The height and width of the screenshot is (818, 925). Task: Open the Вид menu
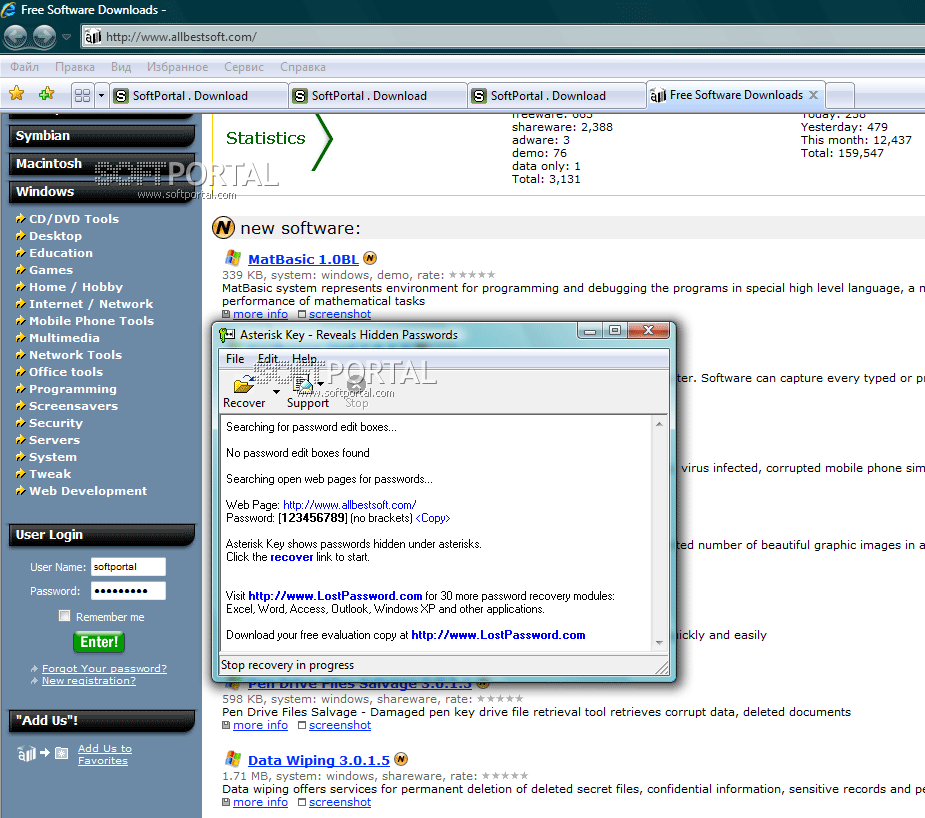pyautogui.click(x=121, y=67)
